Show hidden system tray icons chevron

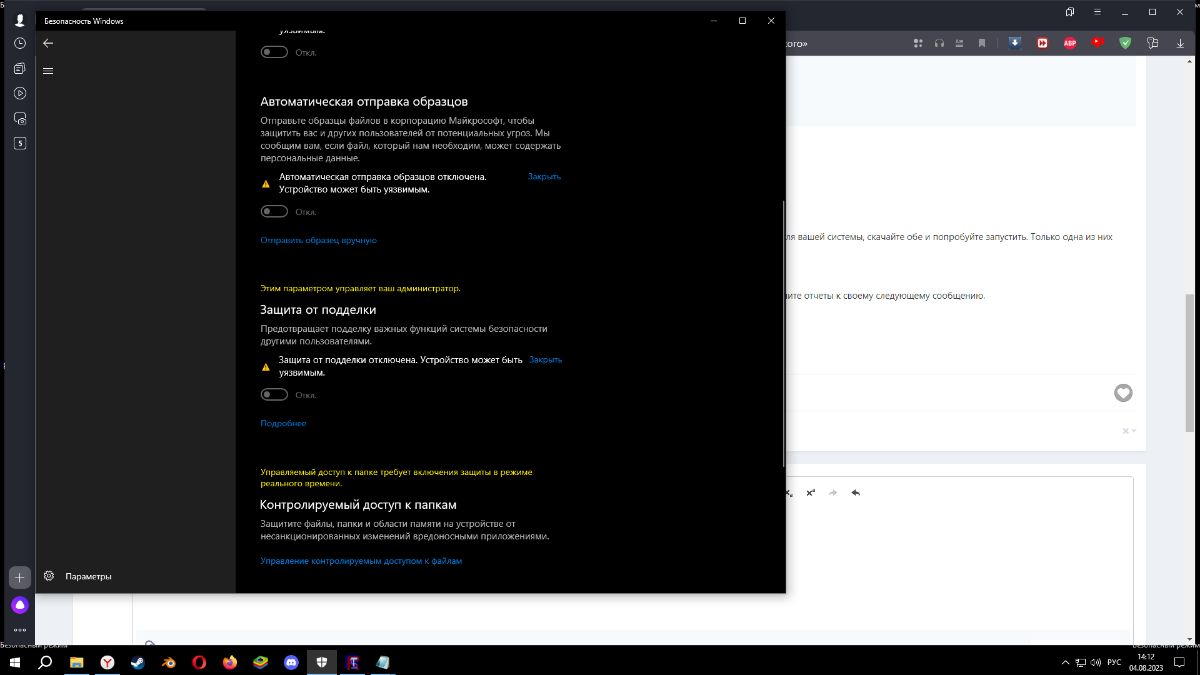1065,662
